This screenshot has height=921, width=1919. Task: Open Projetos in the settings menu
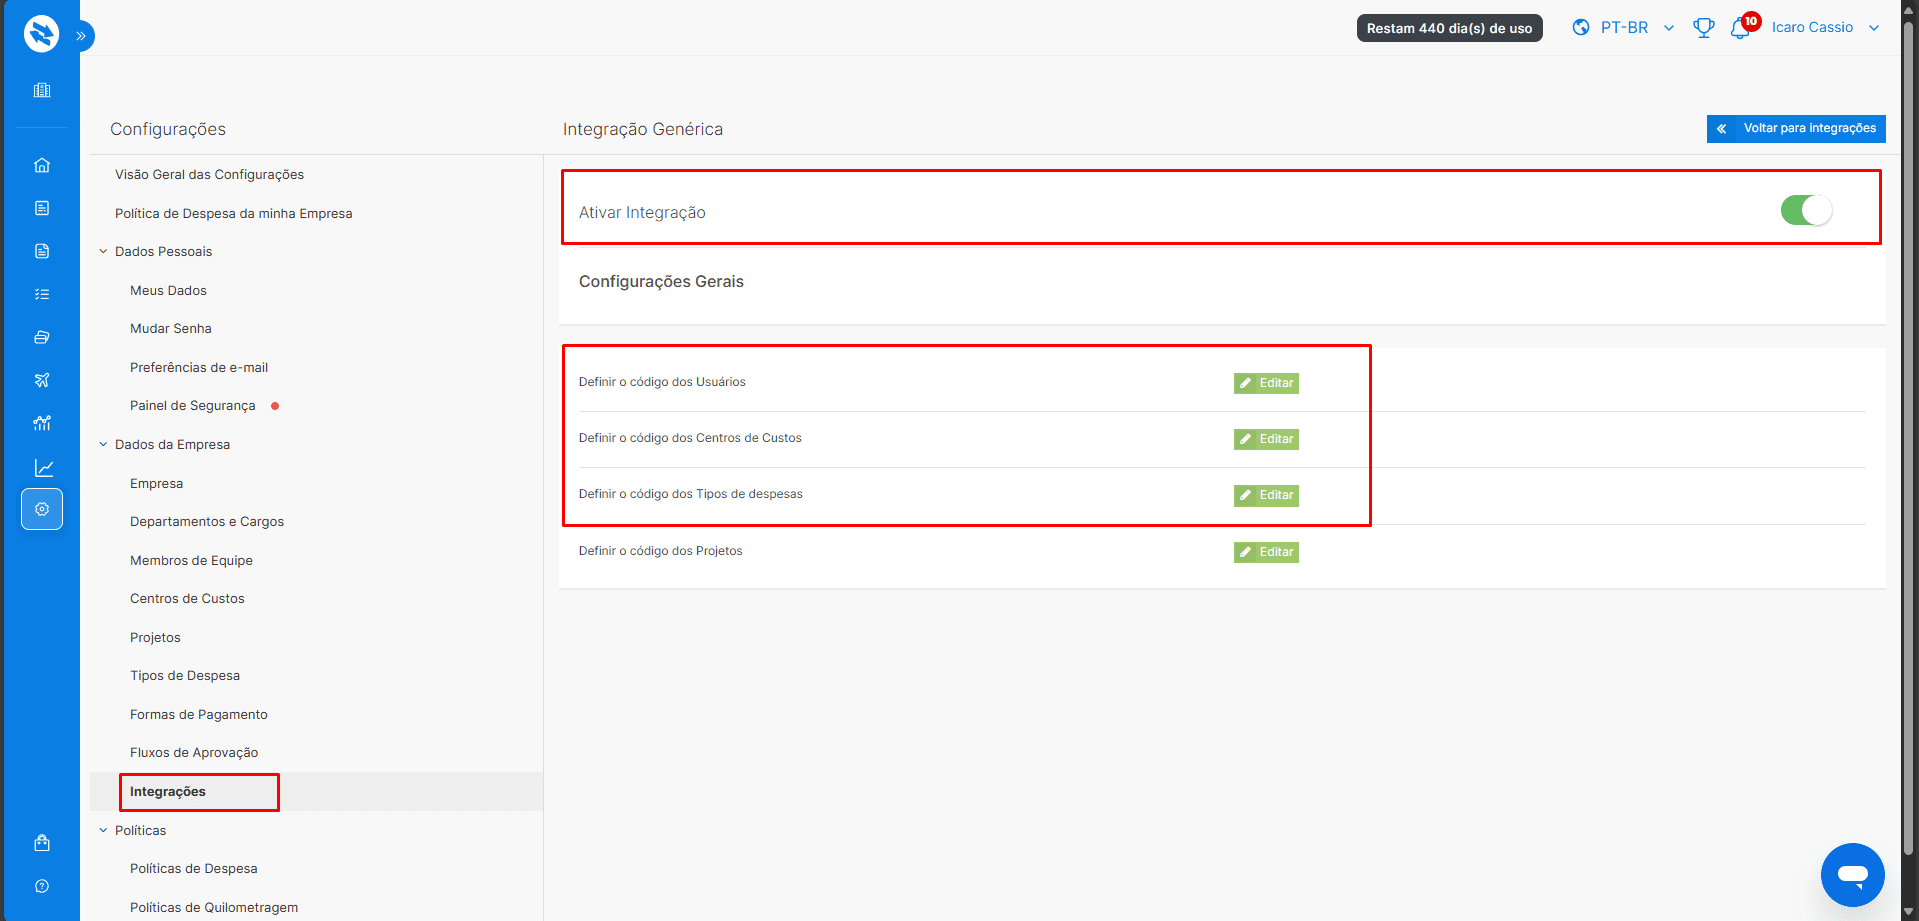155,637
